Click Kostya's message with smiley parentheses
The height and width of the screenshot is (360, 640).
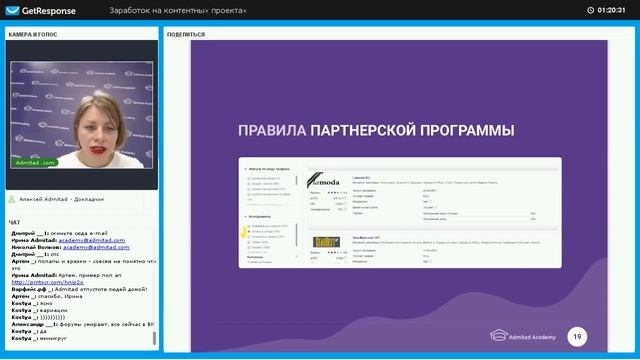tap(38, 317)
